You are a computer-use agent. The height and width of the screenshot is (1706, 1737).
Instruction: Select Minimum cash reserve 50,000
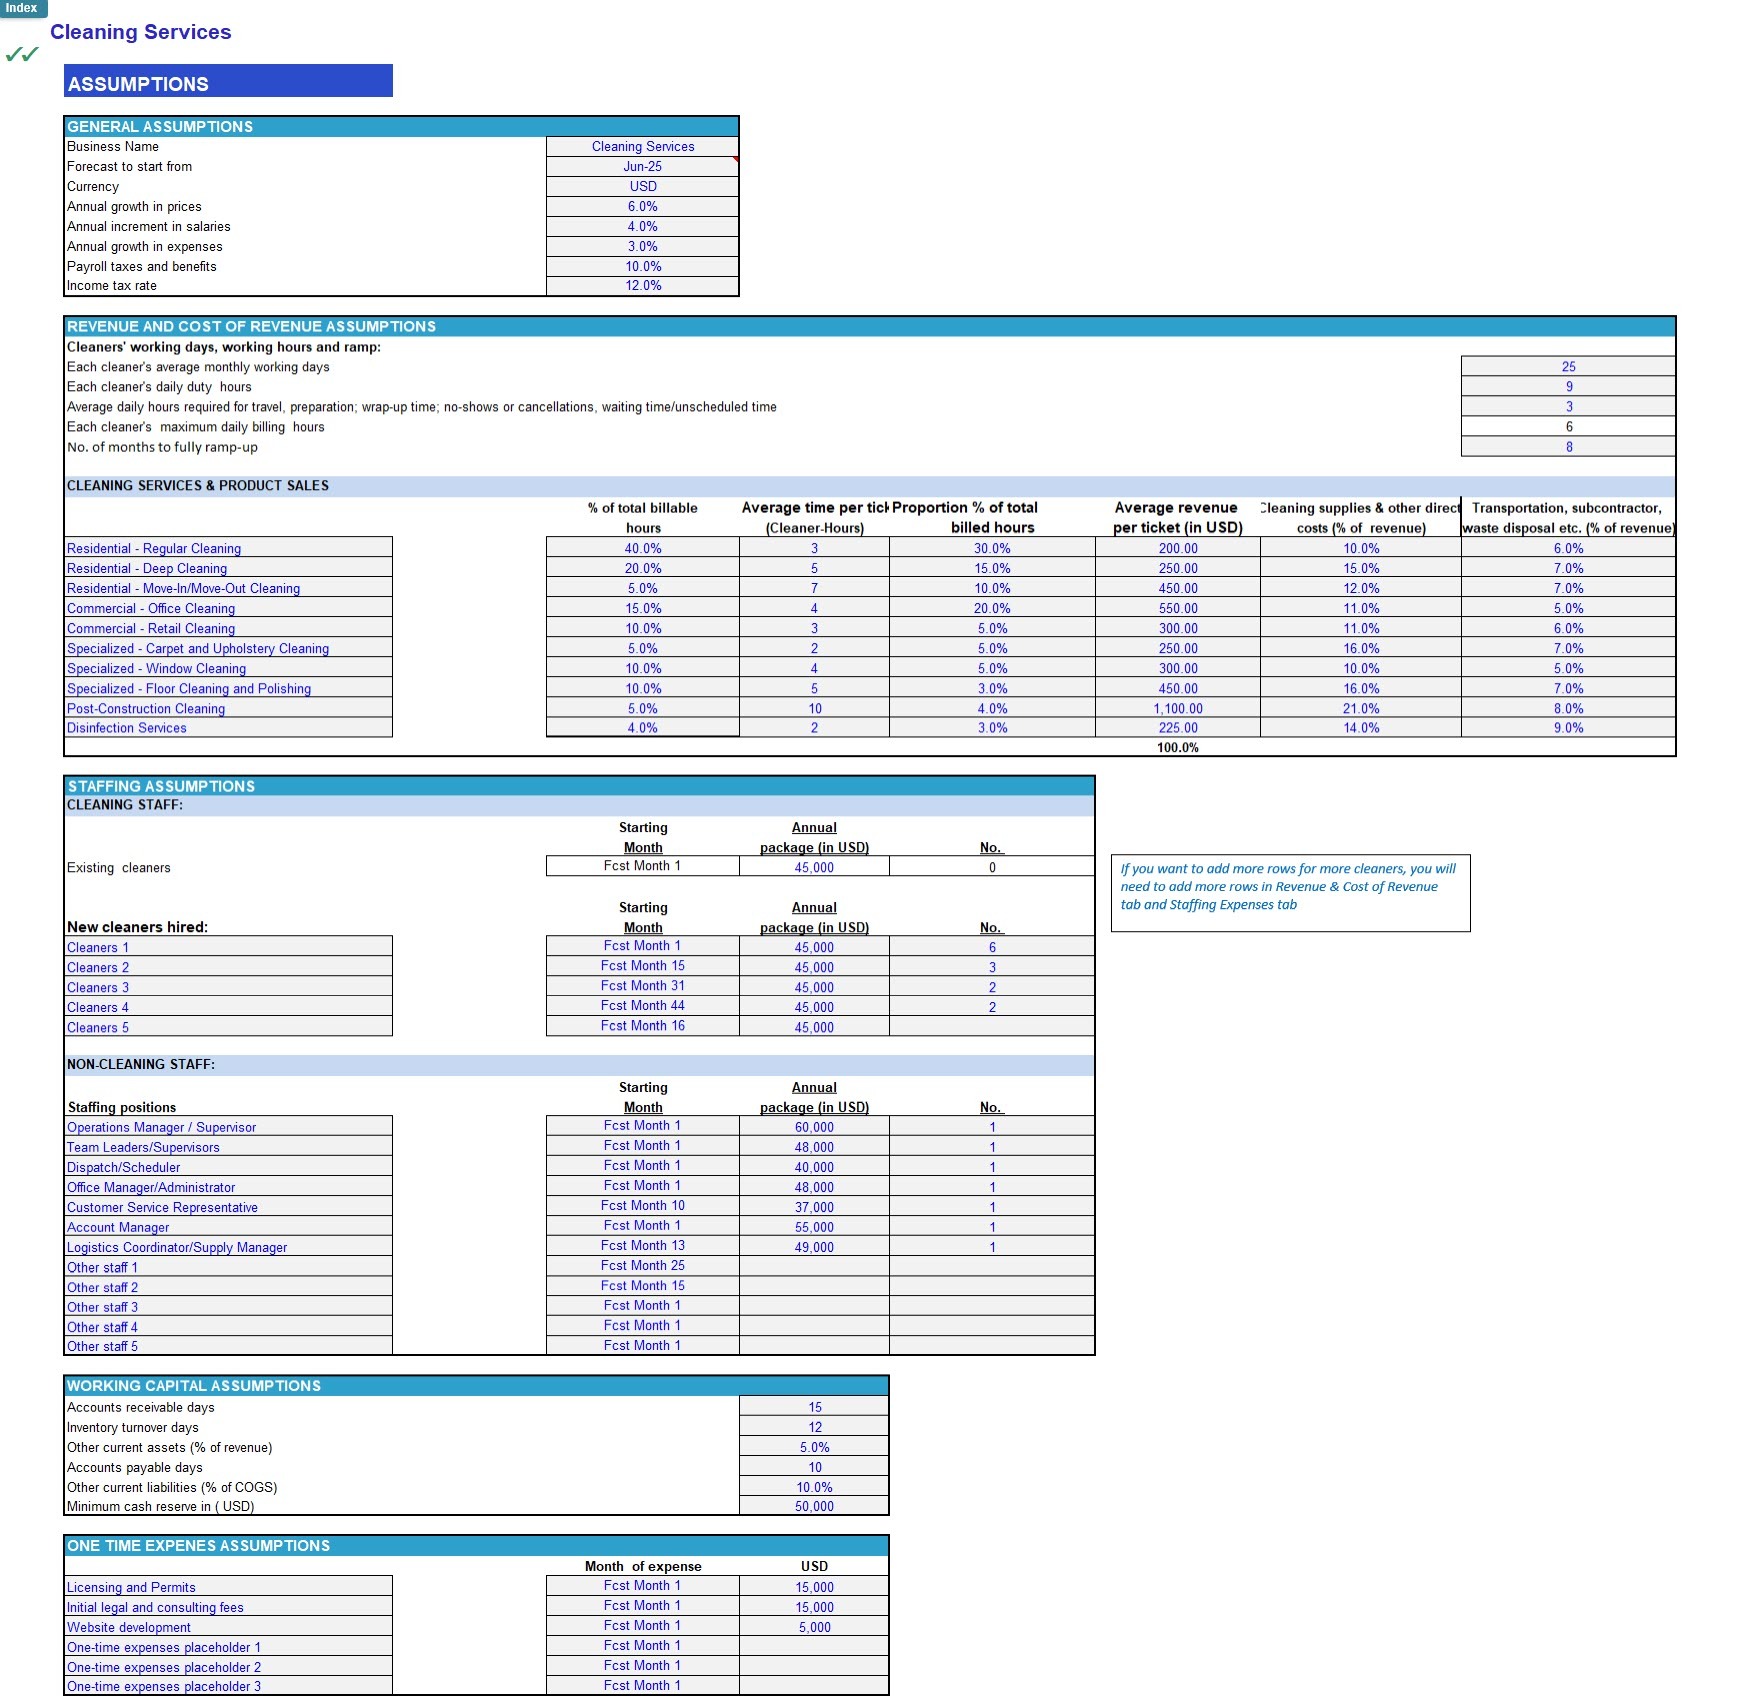(x=814, y=1506)
